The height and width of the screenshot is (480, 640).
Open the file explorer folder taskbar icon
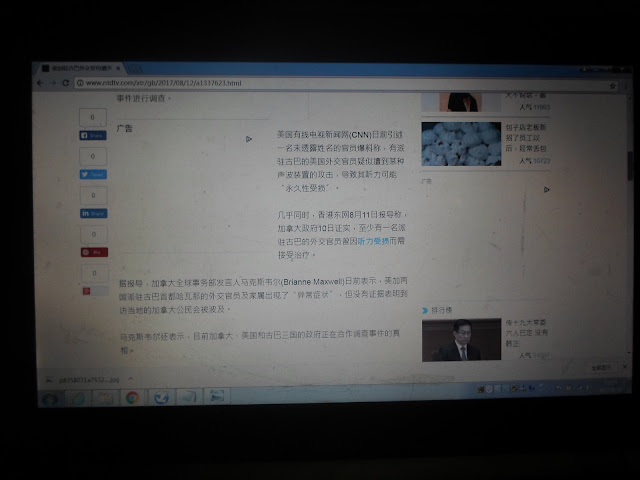point(105,398)
